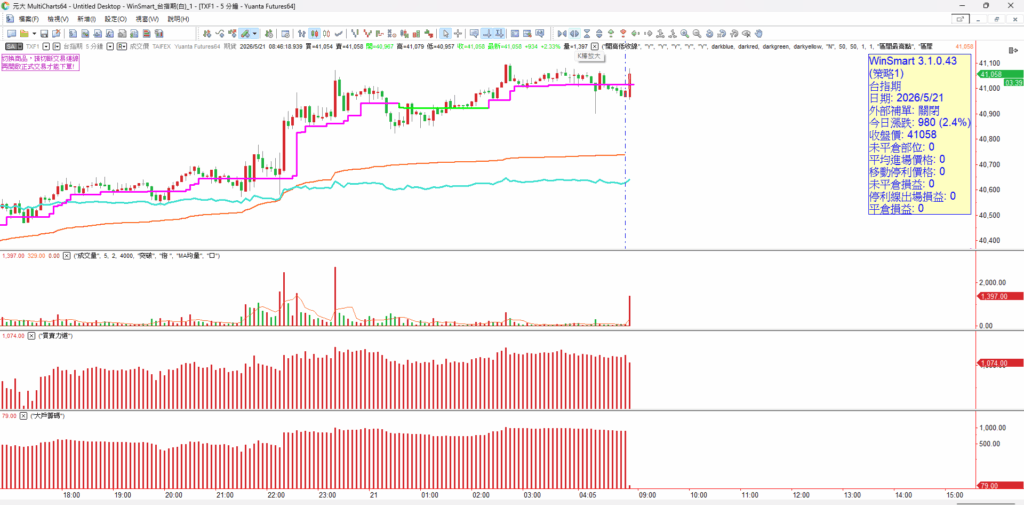Click the K棒放大 button
1024x505 pixels.
pyautogui.click(x=591, y=57)
